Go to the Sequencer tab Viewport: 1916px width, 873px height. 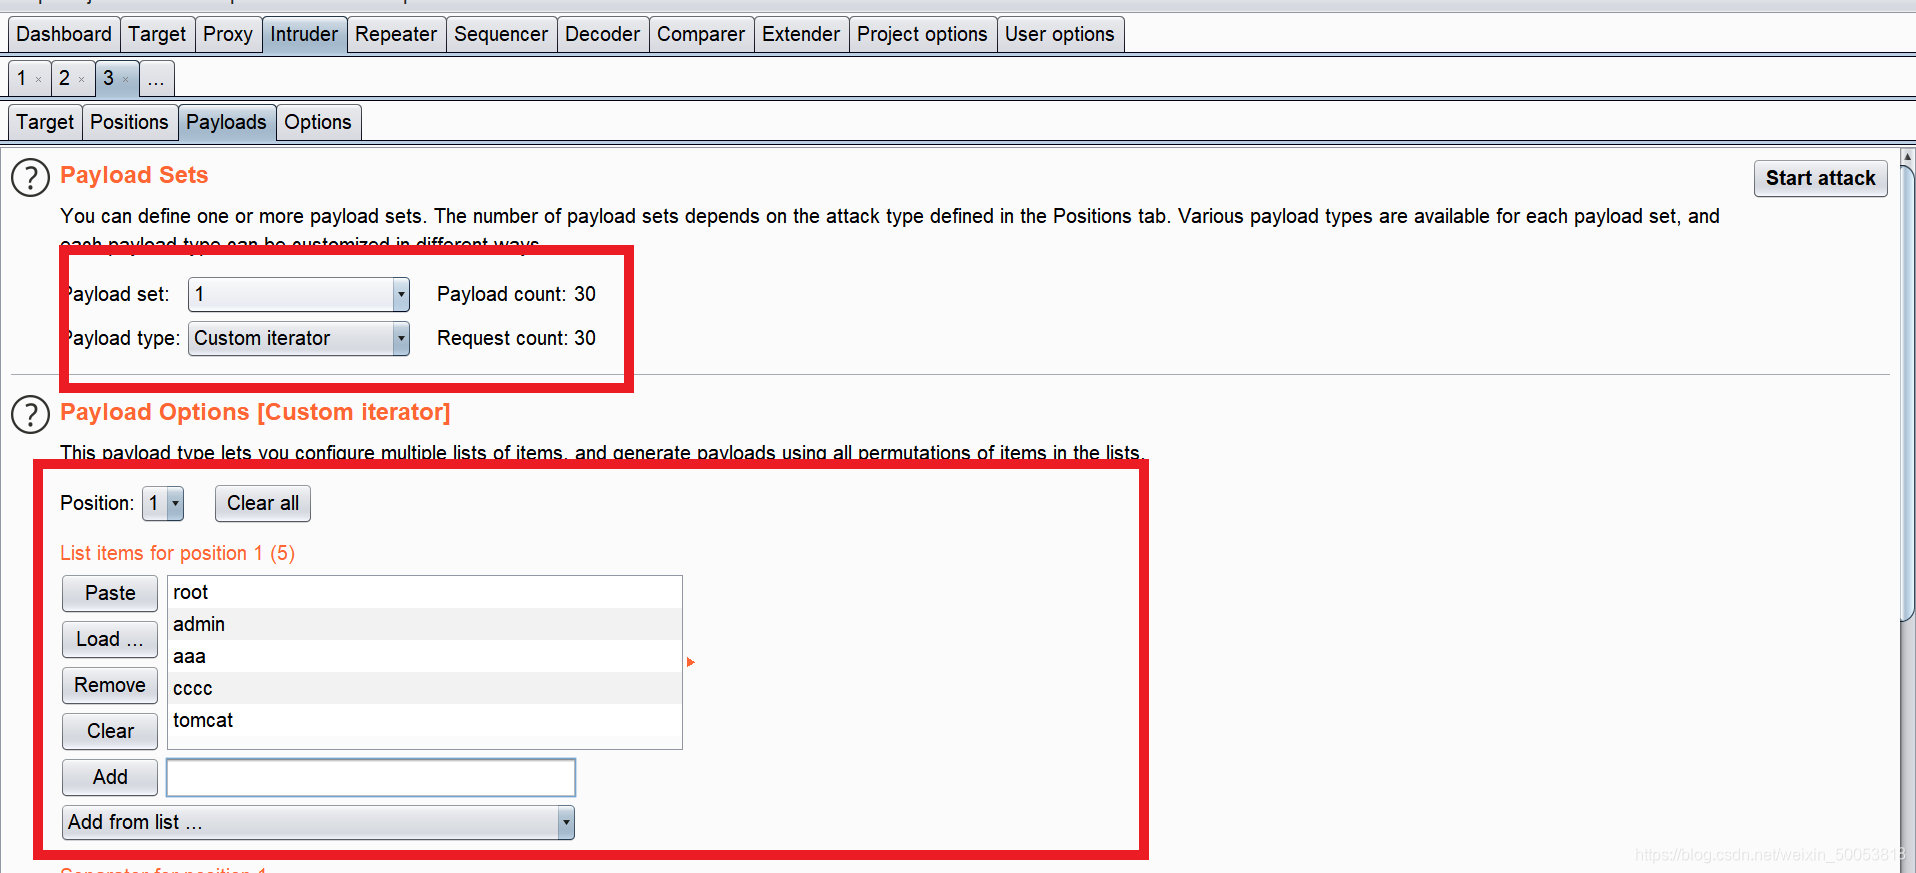(501, 34)
